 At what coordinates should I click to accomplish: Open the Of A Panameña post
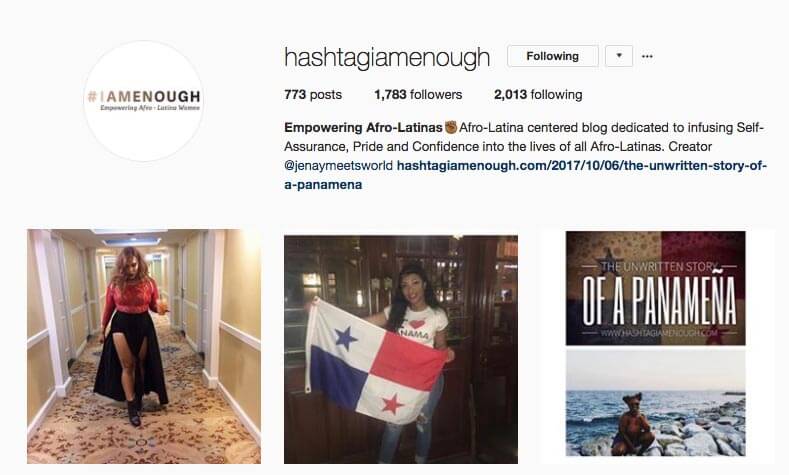[x=656, y=344]
